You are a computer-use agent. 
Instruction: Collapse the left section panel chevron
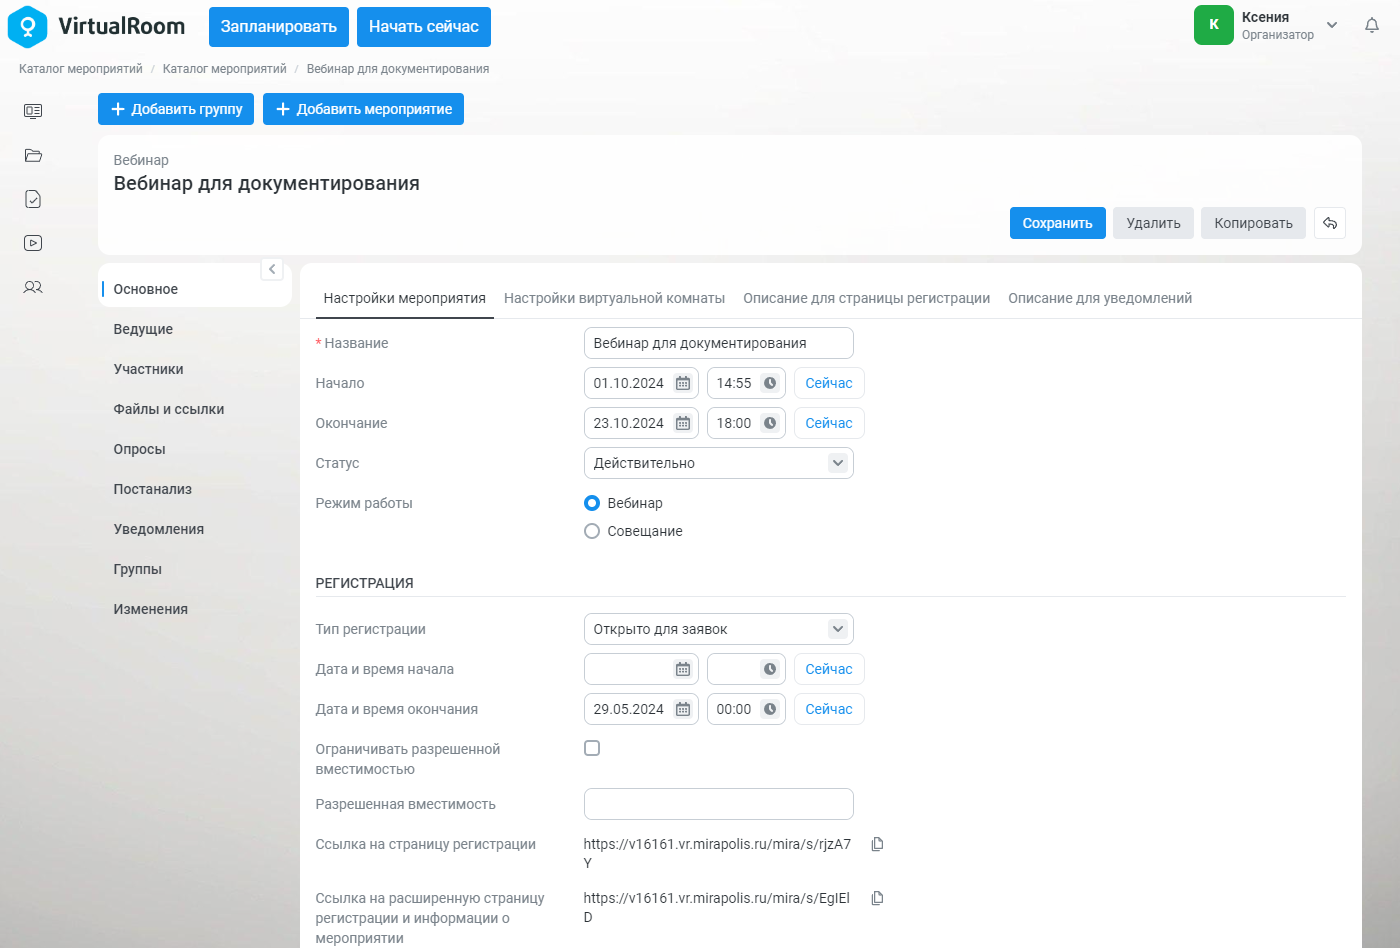(272, 269)
